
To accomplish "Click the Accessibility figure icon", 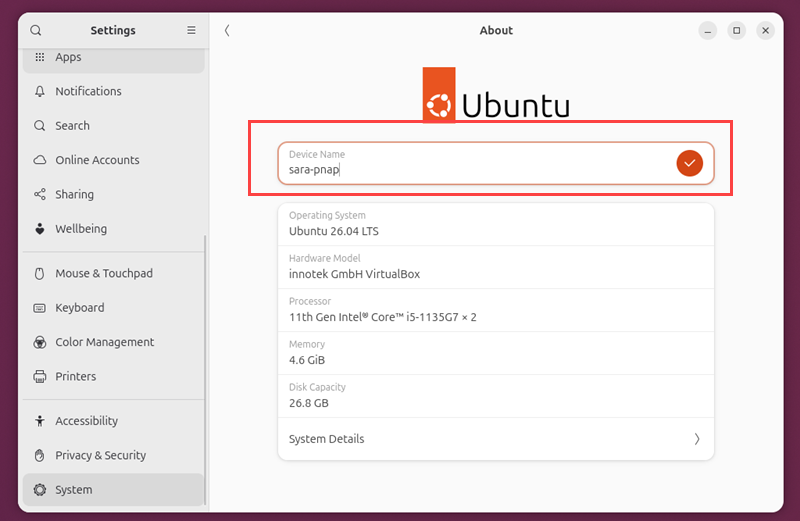I will 40,421.
